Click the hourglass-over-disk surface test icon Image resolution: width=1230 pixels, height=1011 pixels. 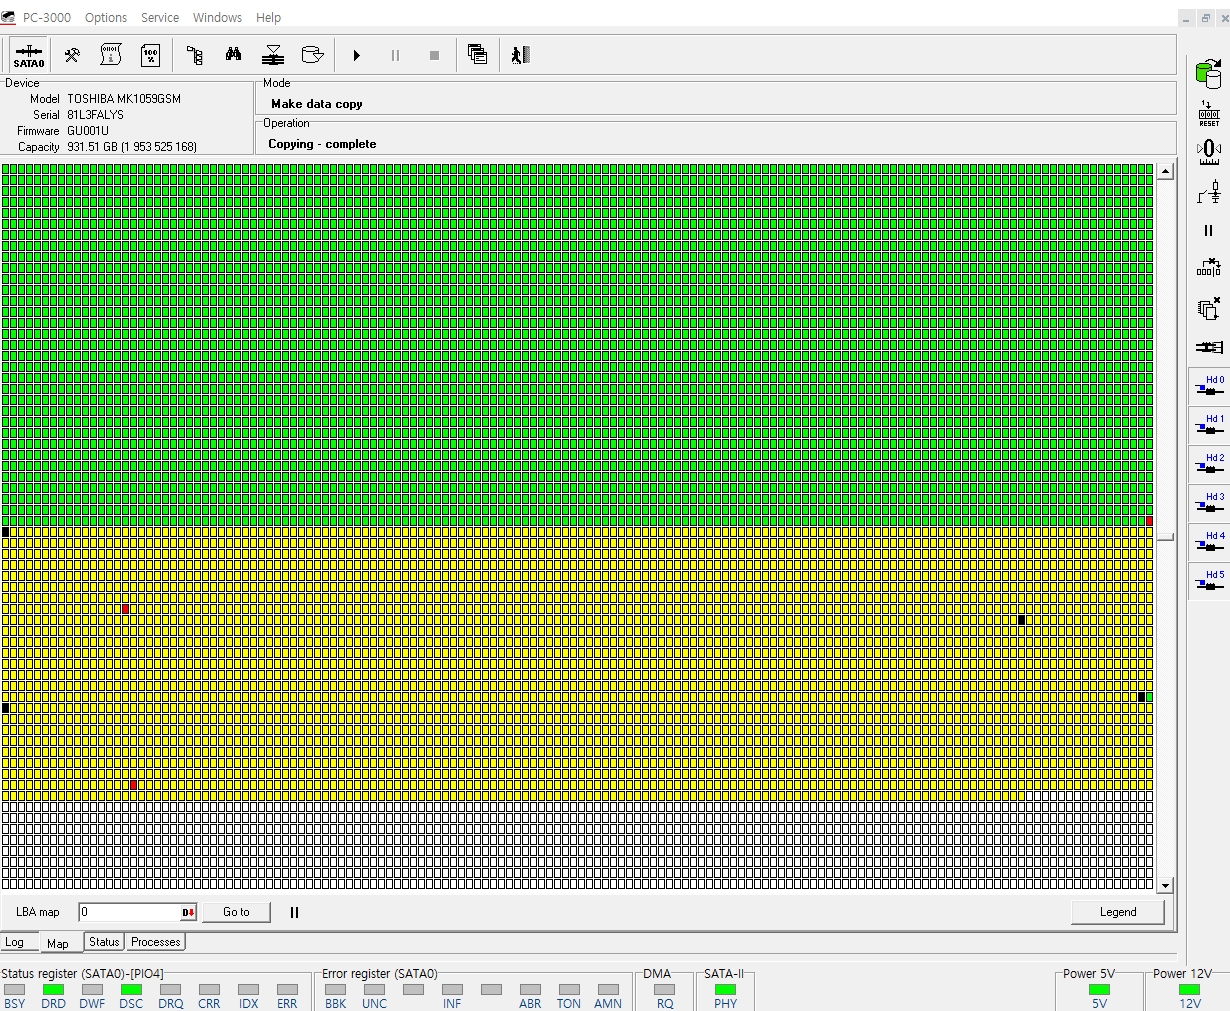(x=273, y=55)
